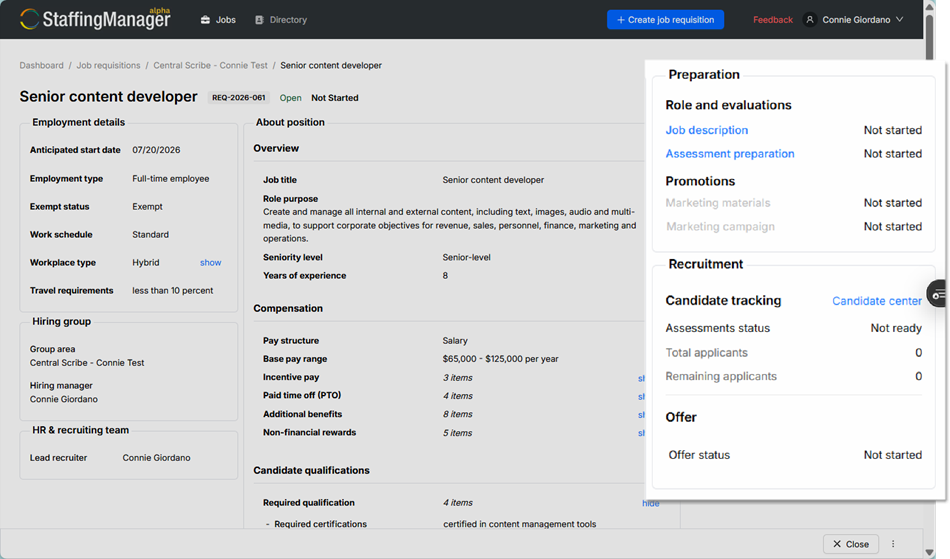
Task: Click the anticipated start date 07/20/2026
Action: coord(156,150)
